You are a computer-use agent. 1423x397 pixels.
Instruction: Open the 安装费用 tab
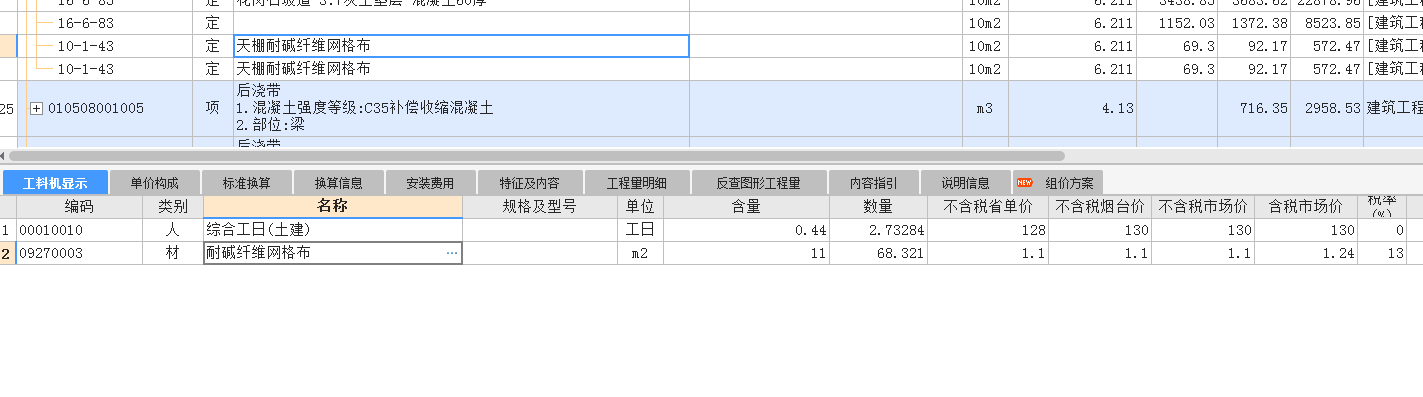[x=430, y=183]
